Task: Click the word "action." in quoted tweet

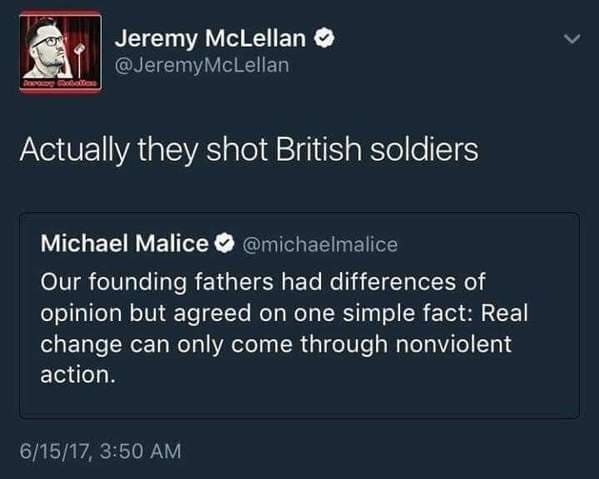Action: [78, 375]
